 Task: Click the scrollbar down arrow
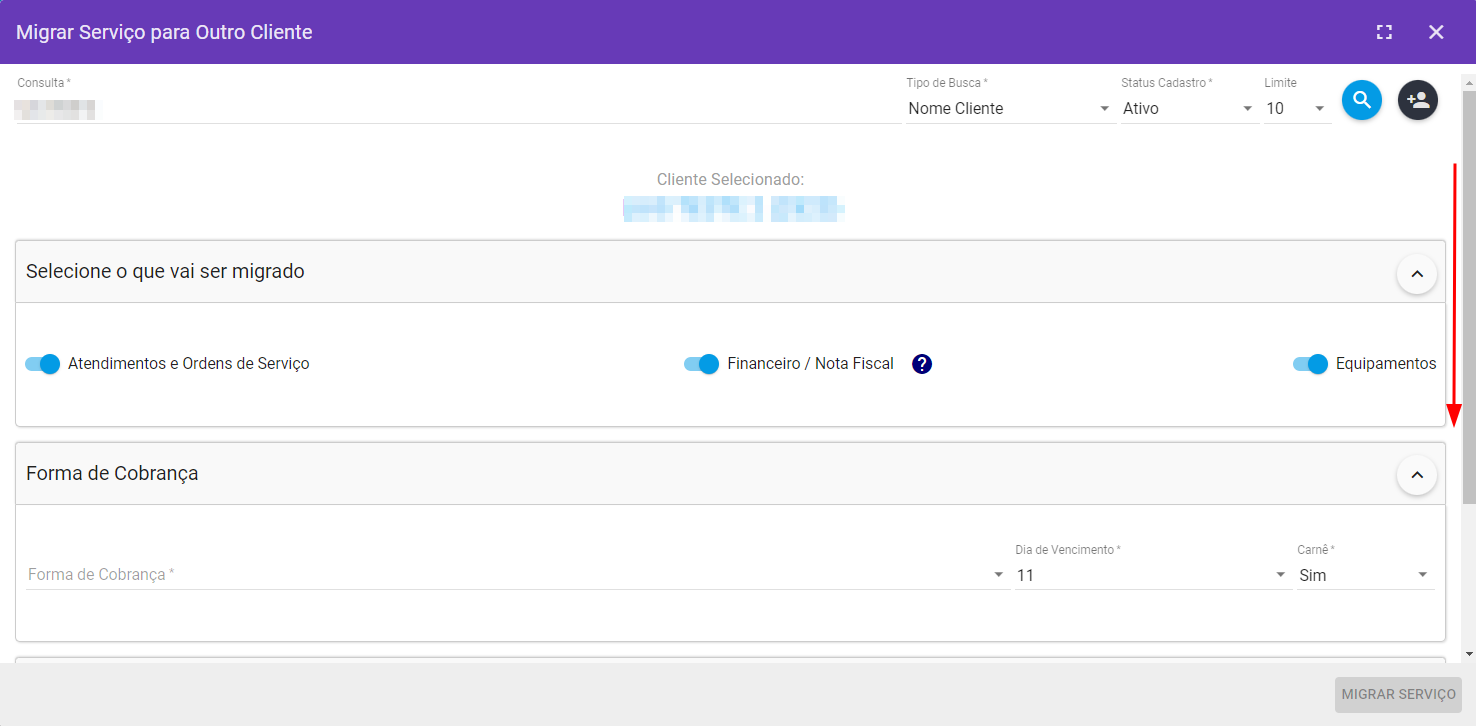[x=1468, y=654]
